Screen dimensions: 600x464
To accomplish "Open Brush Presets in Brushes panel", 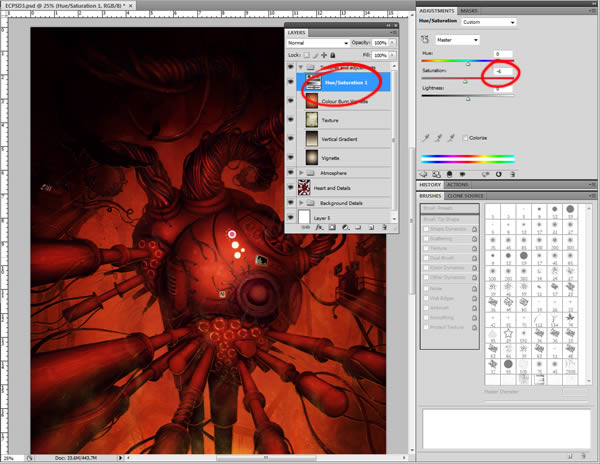I will pos(450,208).
